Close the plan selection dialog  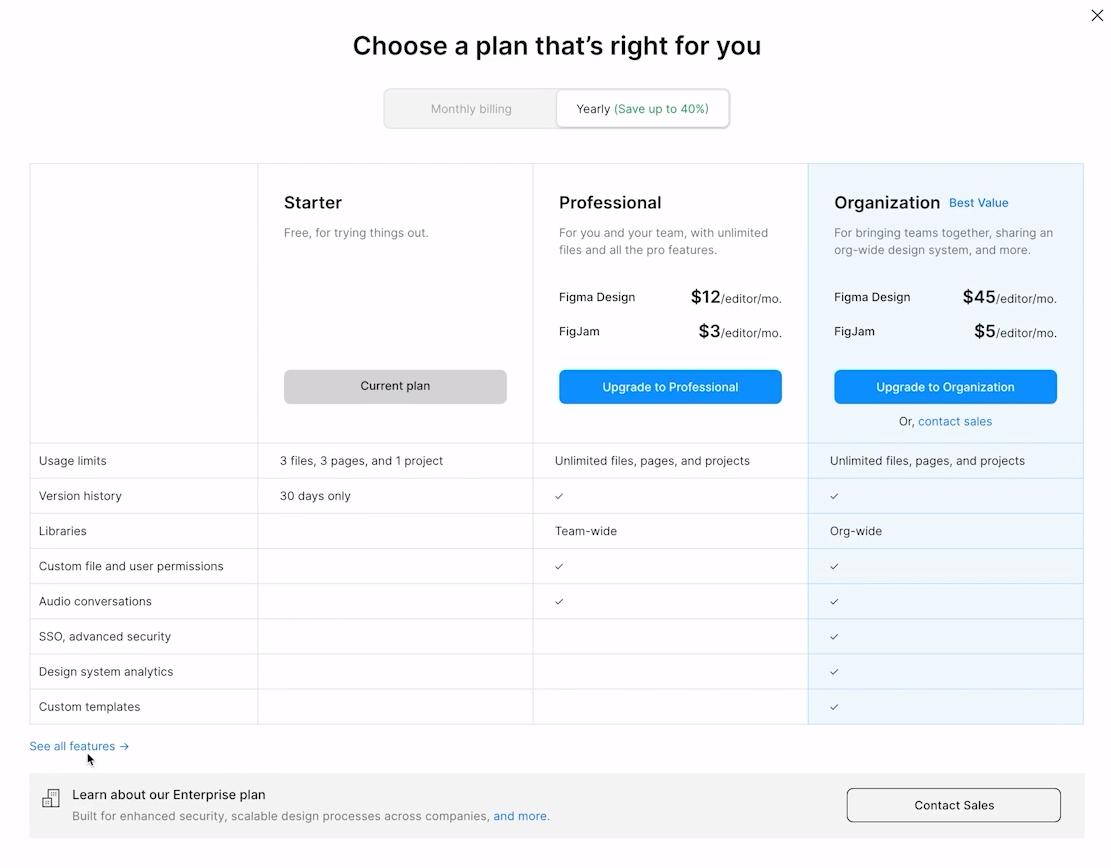tap(1097, 15)
